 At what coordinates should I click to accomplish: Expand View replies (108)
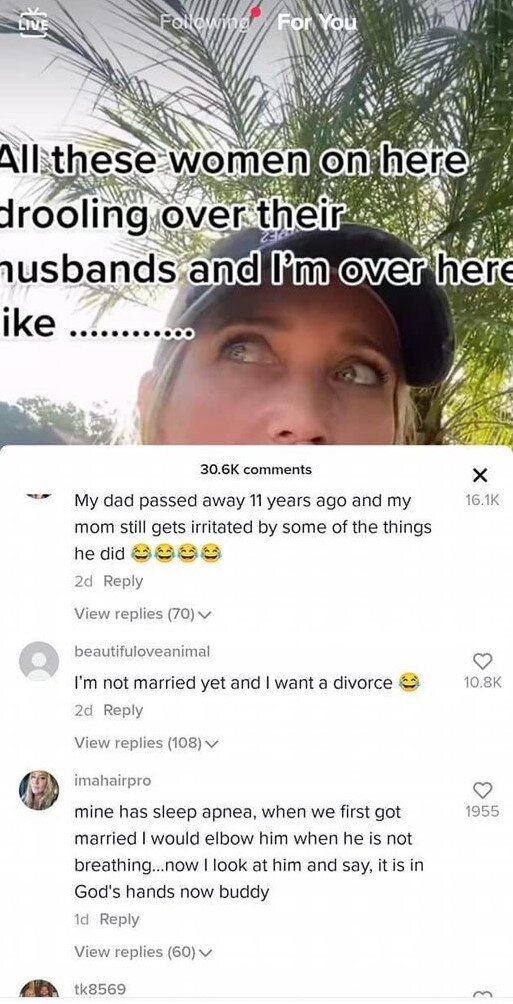[147, 743]
